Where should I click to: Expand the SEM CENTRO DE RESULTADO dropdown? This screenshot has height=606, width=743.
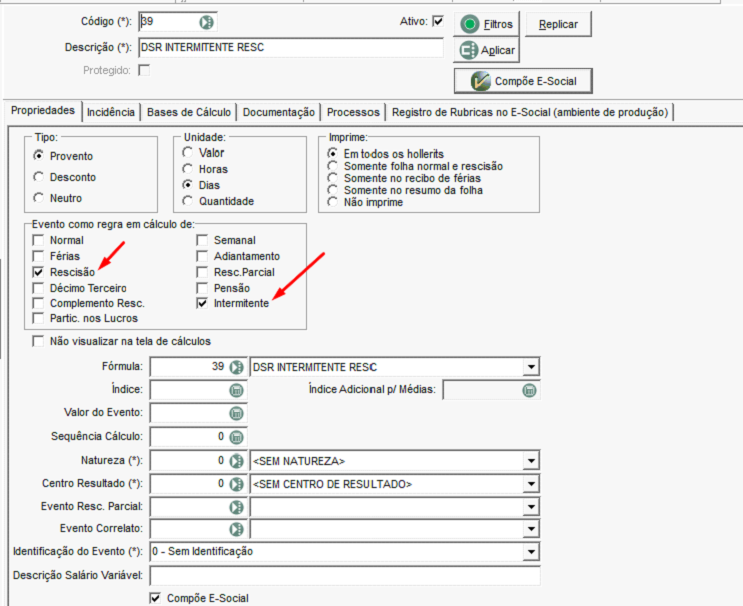[531, 484]
